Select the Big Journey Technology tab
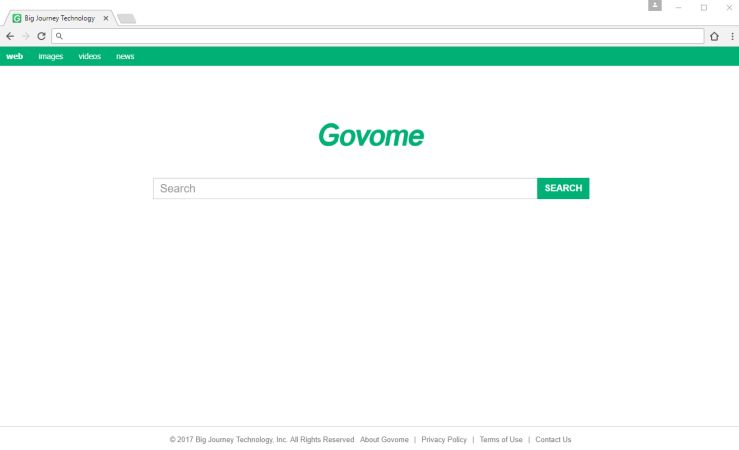Viewport: 739px width, 450px height. point(59,18)
